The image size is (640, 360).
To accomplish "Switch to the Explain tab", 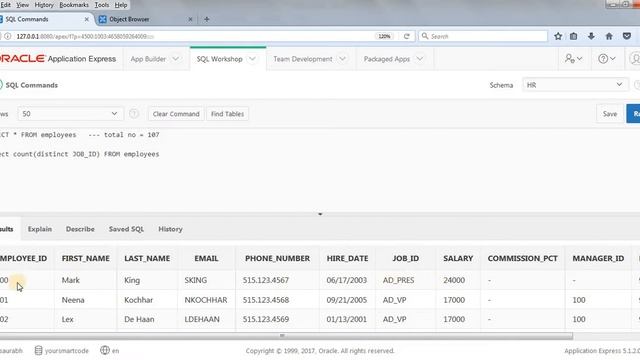I will pyautogui.click(x=40, y=229).
